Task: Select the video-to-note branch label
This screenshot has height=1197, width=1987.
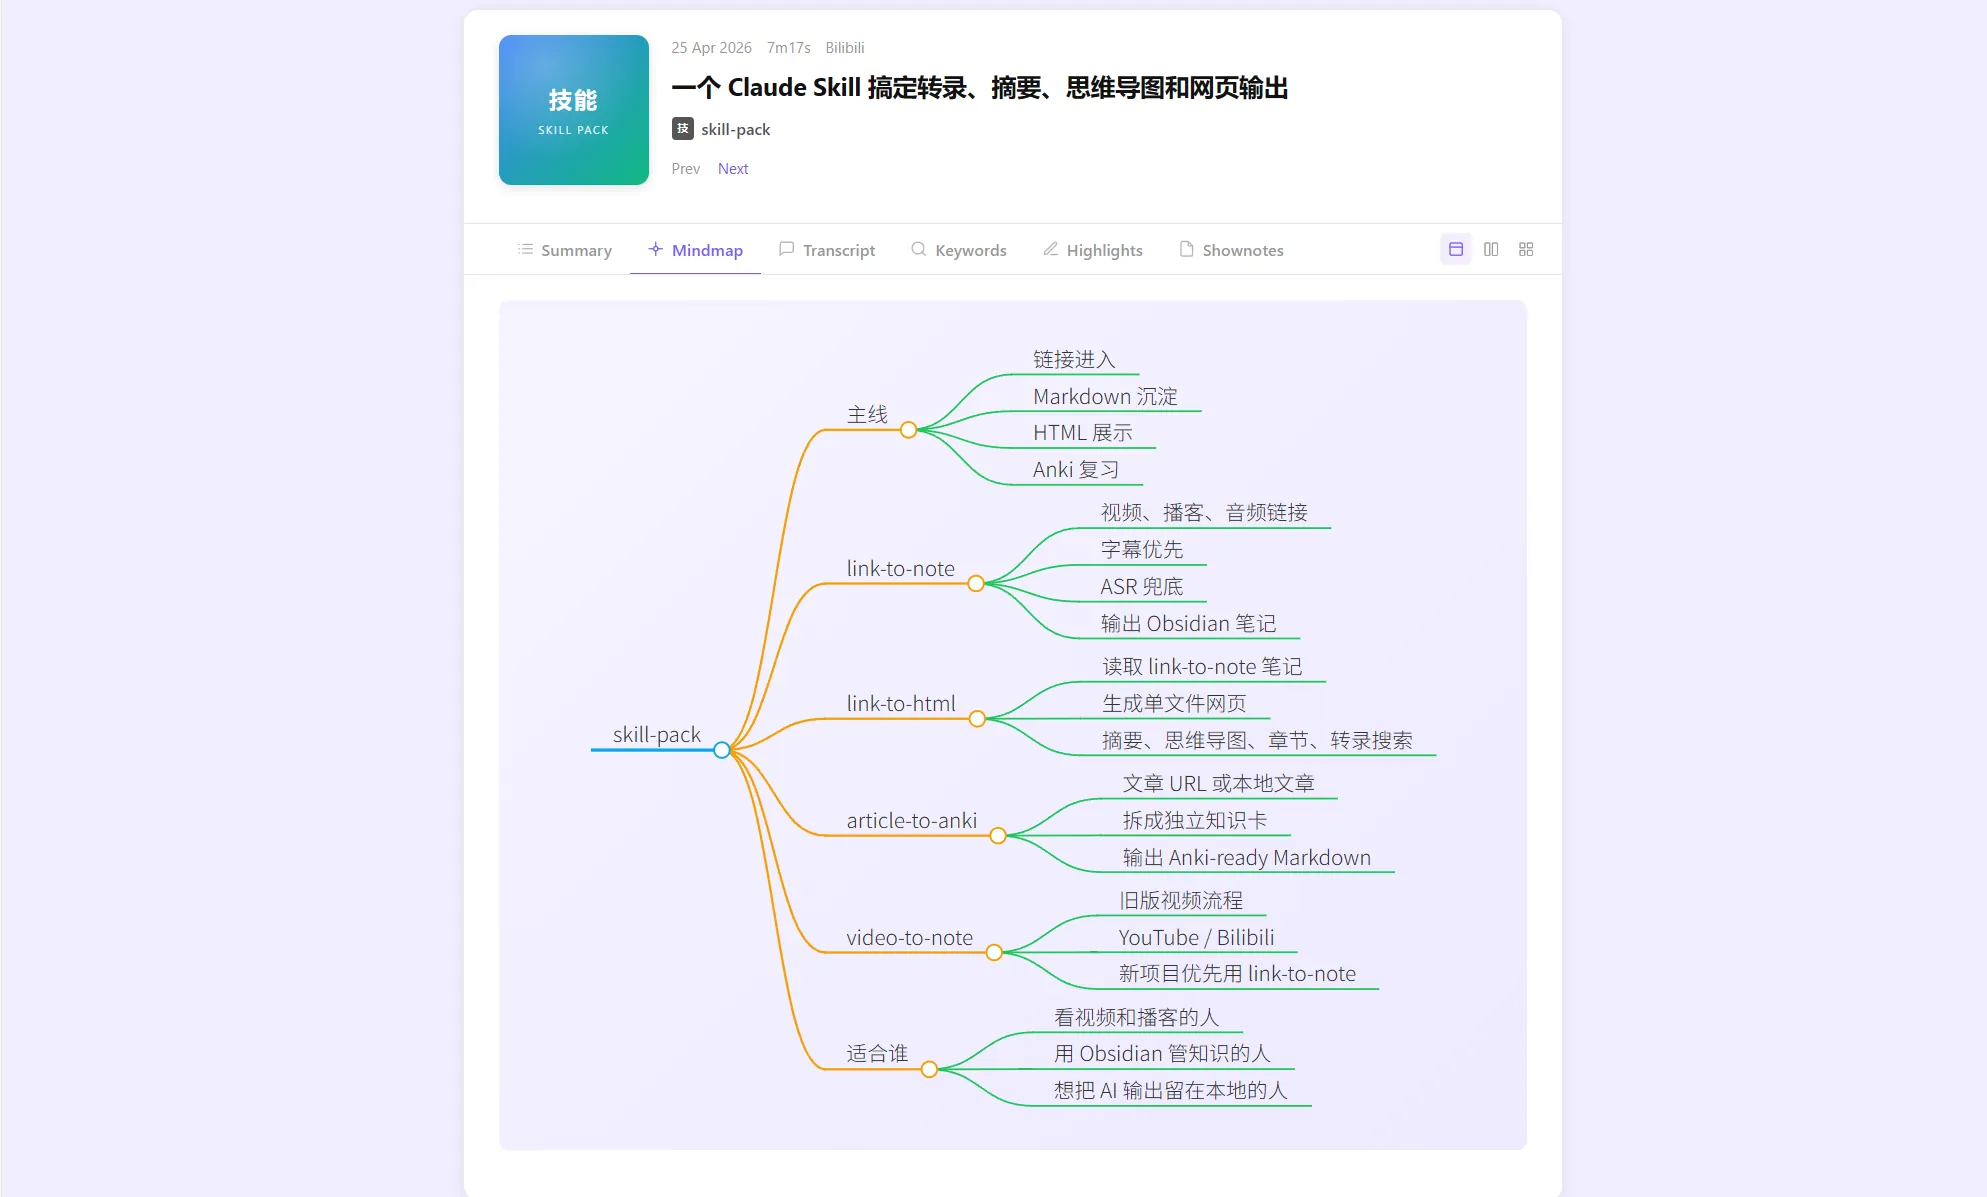Action: tap(910, 938)
